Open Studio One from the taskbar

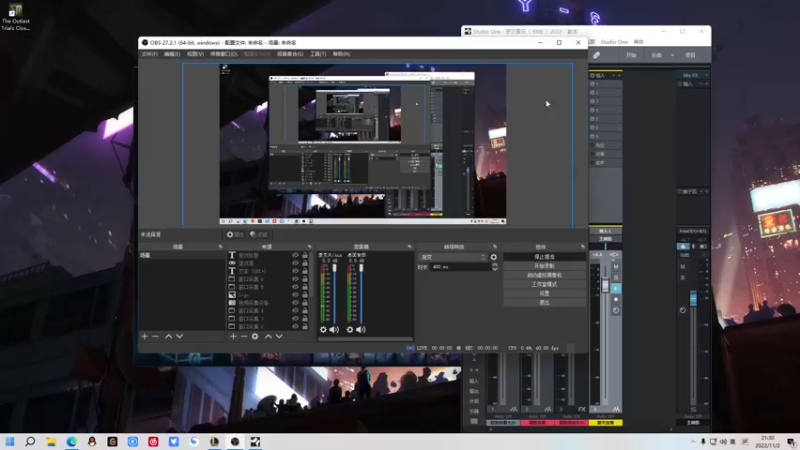[x=255, y=442]
